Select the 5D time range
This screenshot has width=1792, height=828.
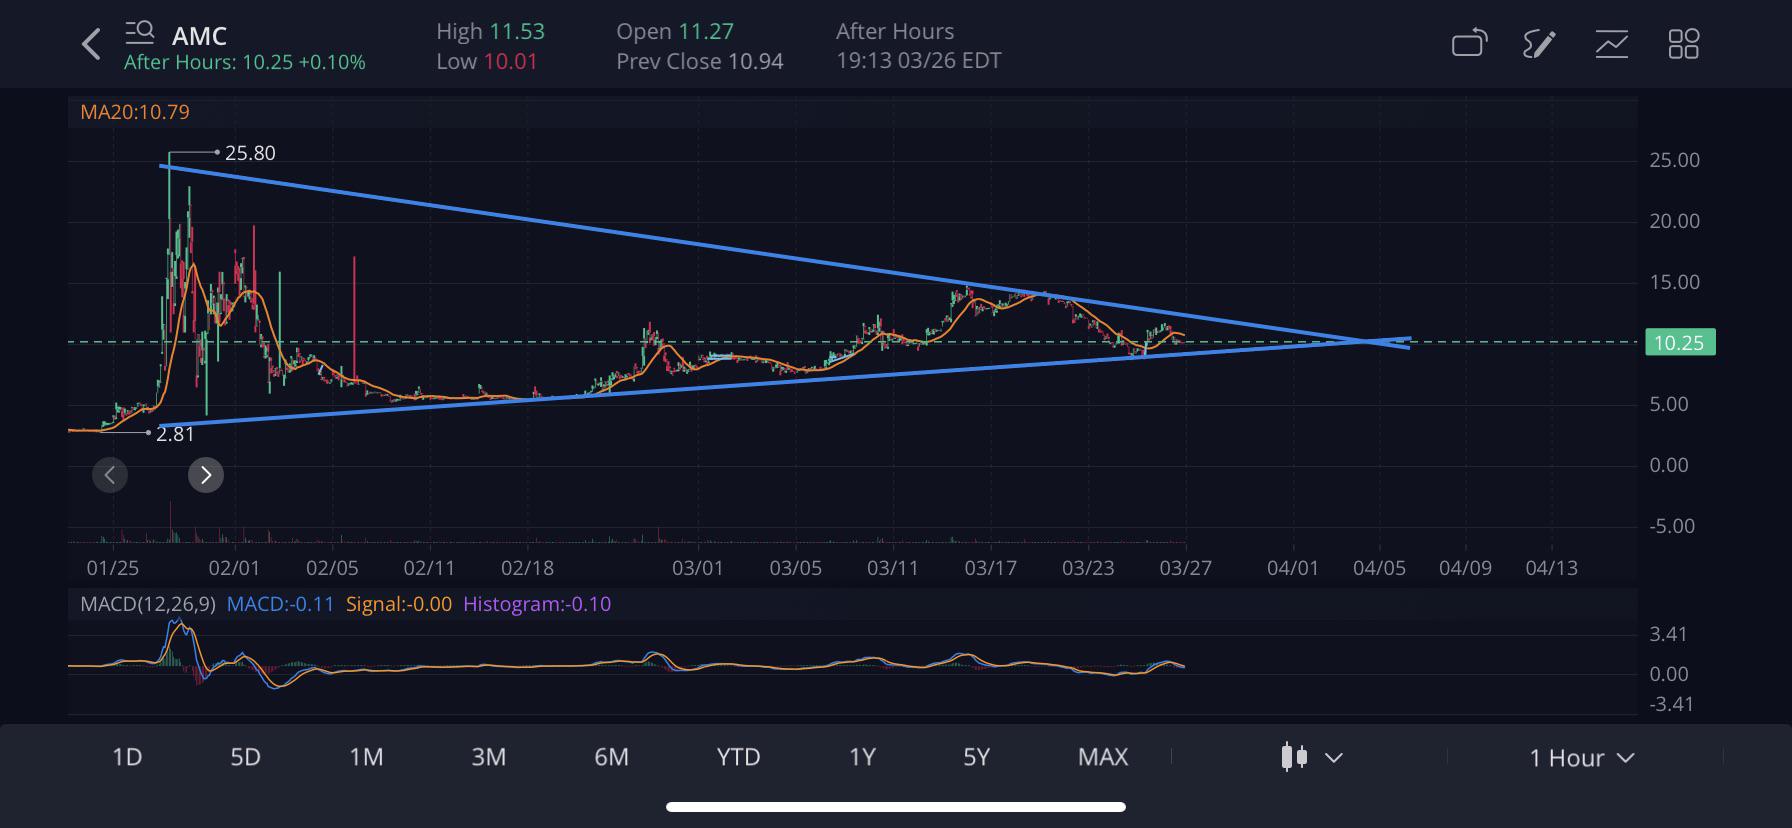245,757
